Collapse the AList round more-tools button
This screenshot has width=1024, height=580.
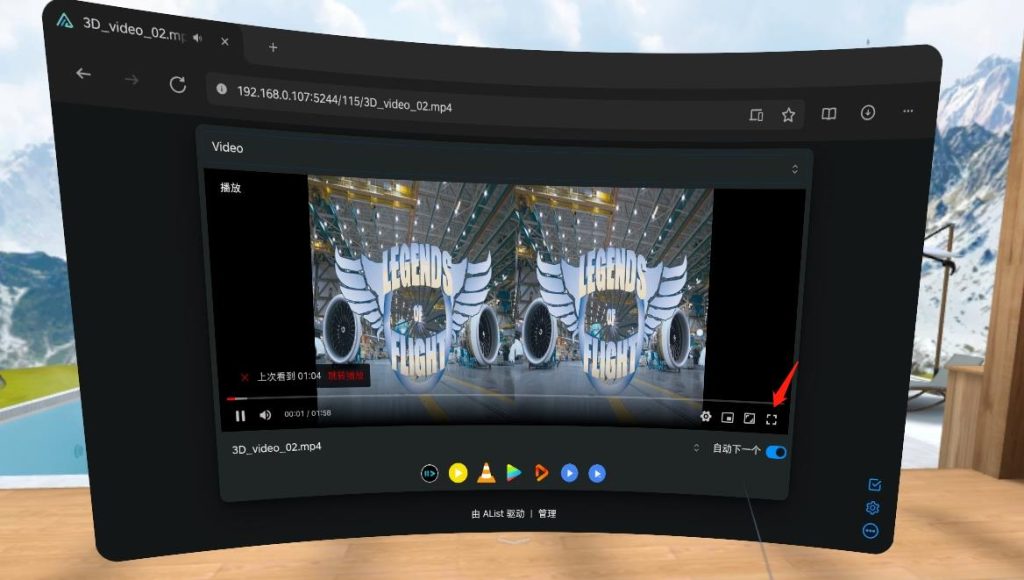[x=871, y=530]
